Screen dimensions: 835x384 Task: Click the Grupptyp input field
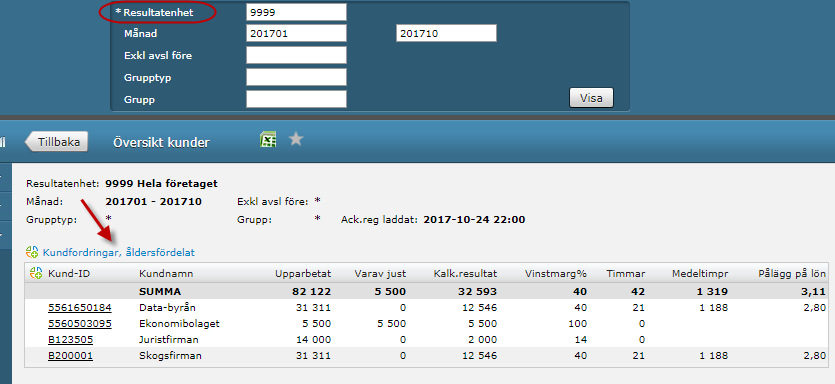click(296, 77)
